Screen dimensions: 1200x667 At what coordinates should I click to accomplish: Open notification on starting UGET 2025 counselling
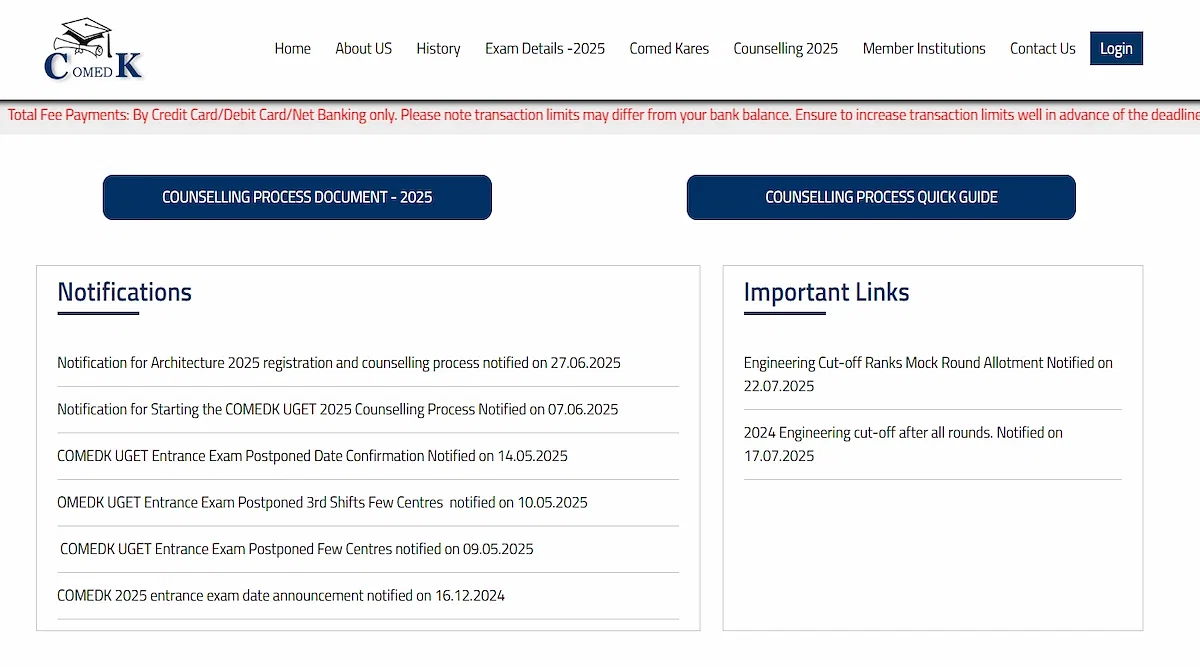tap(338, 409)
